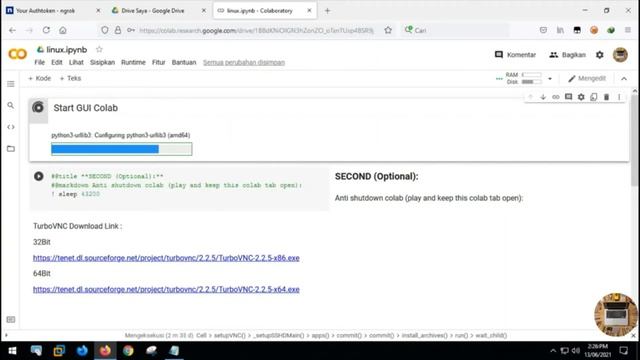Screen dimensions: 640x360
Task: Open the Firefox hamburger menu
Action: click(x=628, y=30)
